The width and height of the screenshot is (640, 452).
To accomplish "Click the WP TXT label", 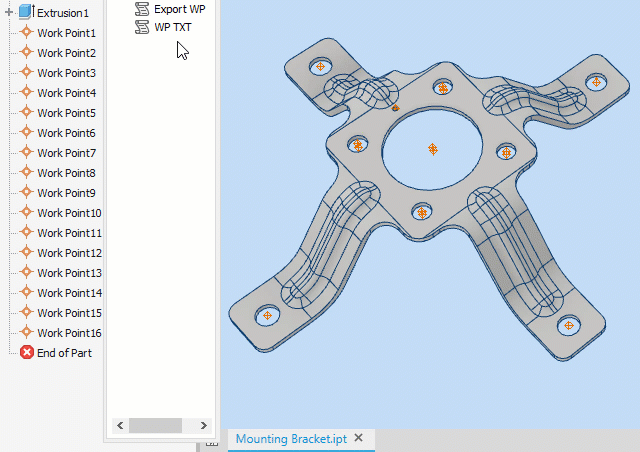I will [172, 27].
